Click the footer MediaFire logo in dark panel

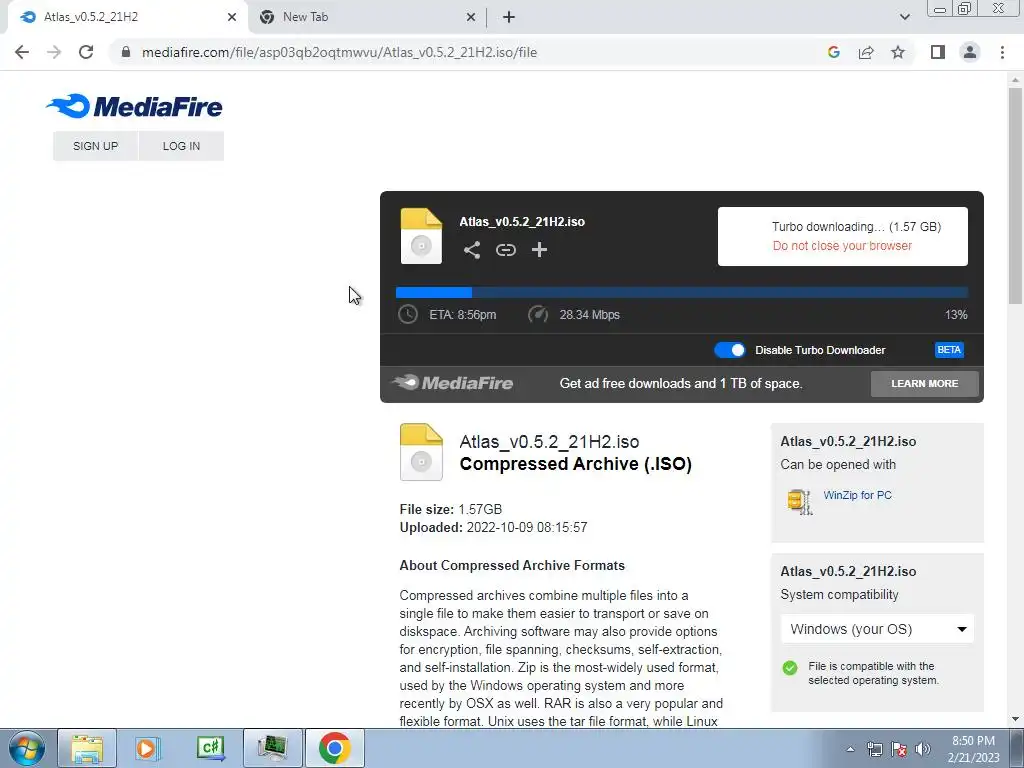point(453,383)
